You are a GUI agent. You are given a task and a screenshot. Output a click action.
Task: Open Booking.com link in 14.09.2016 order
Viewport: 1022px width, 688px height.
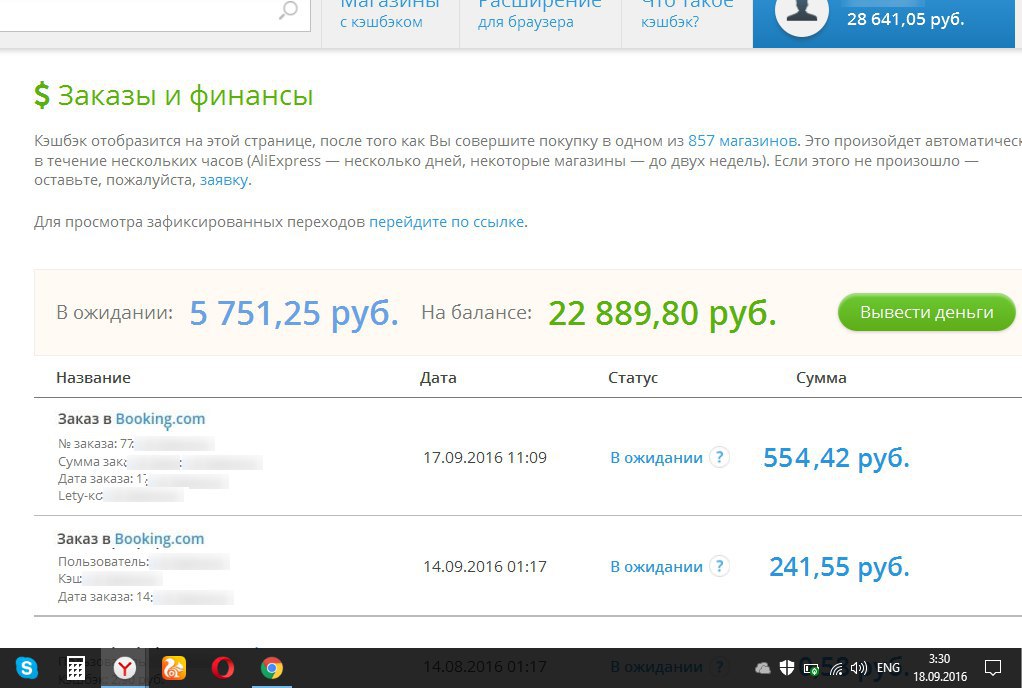(x=159, y=539)
